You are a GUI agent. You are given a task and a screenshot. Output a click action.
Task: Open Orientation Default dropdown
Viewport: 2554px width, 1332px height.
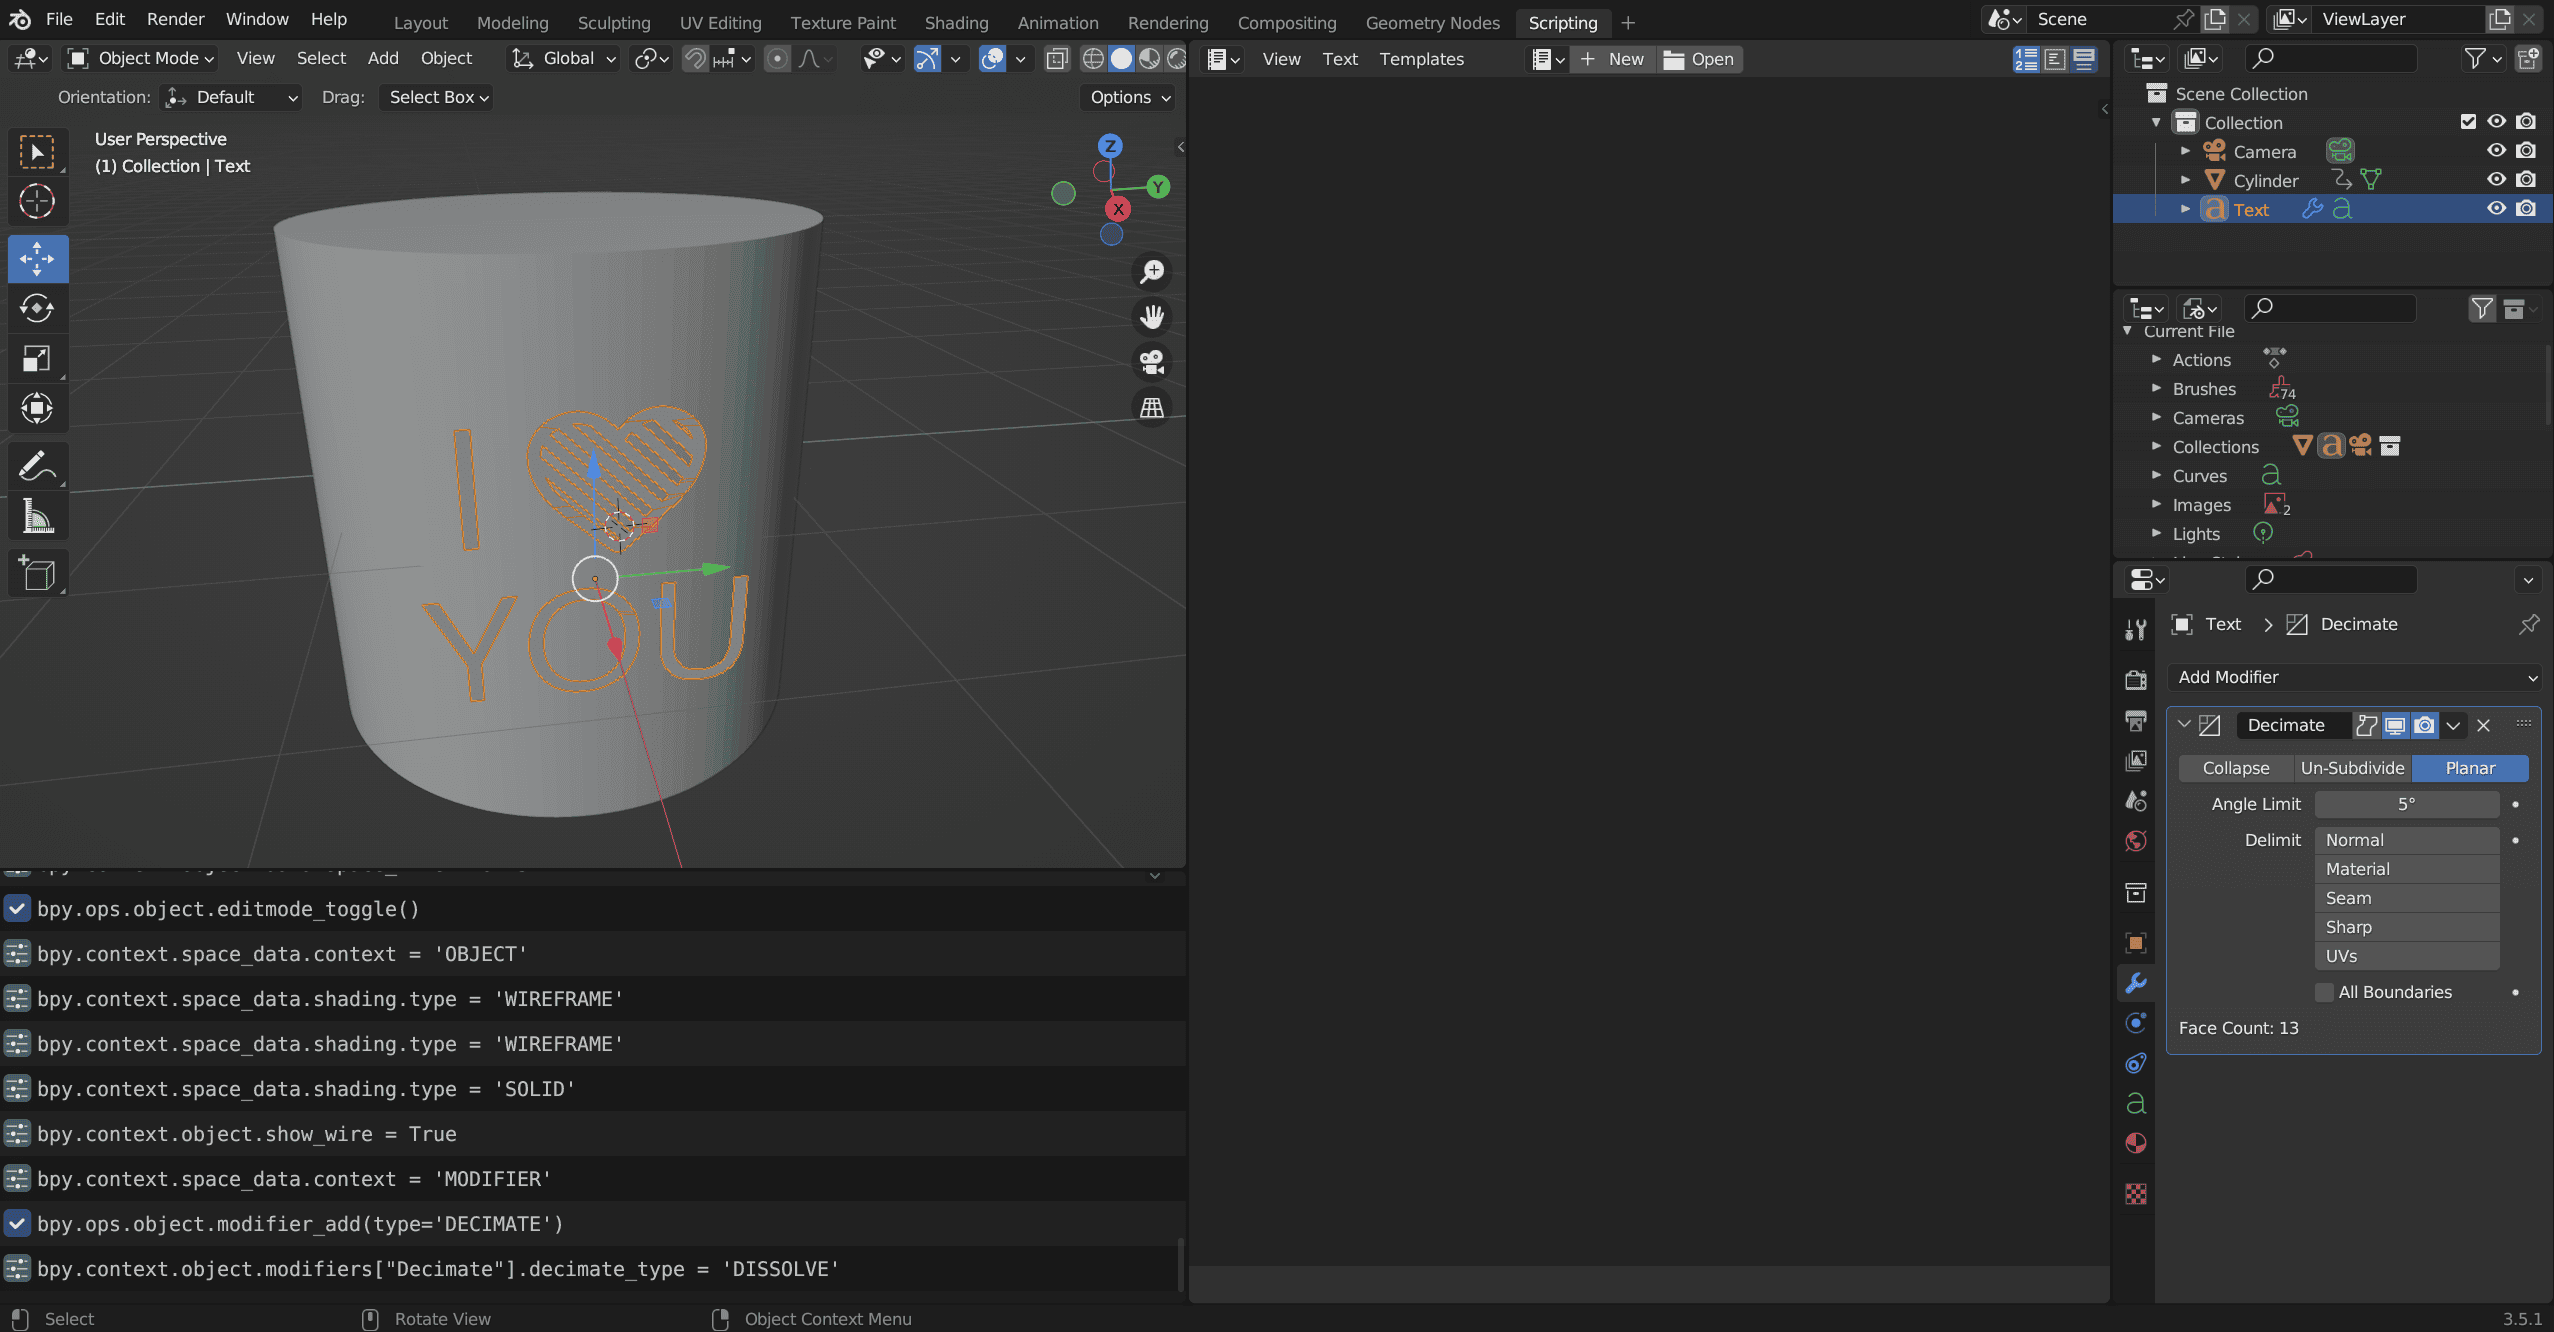(x=231, y=97)
